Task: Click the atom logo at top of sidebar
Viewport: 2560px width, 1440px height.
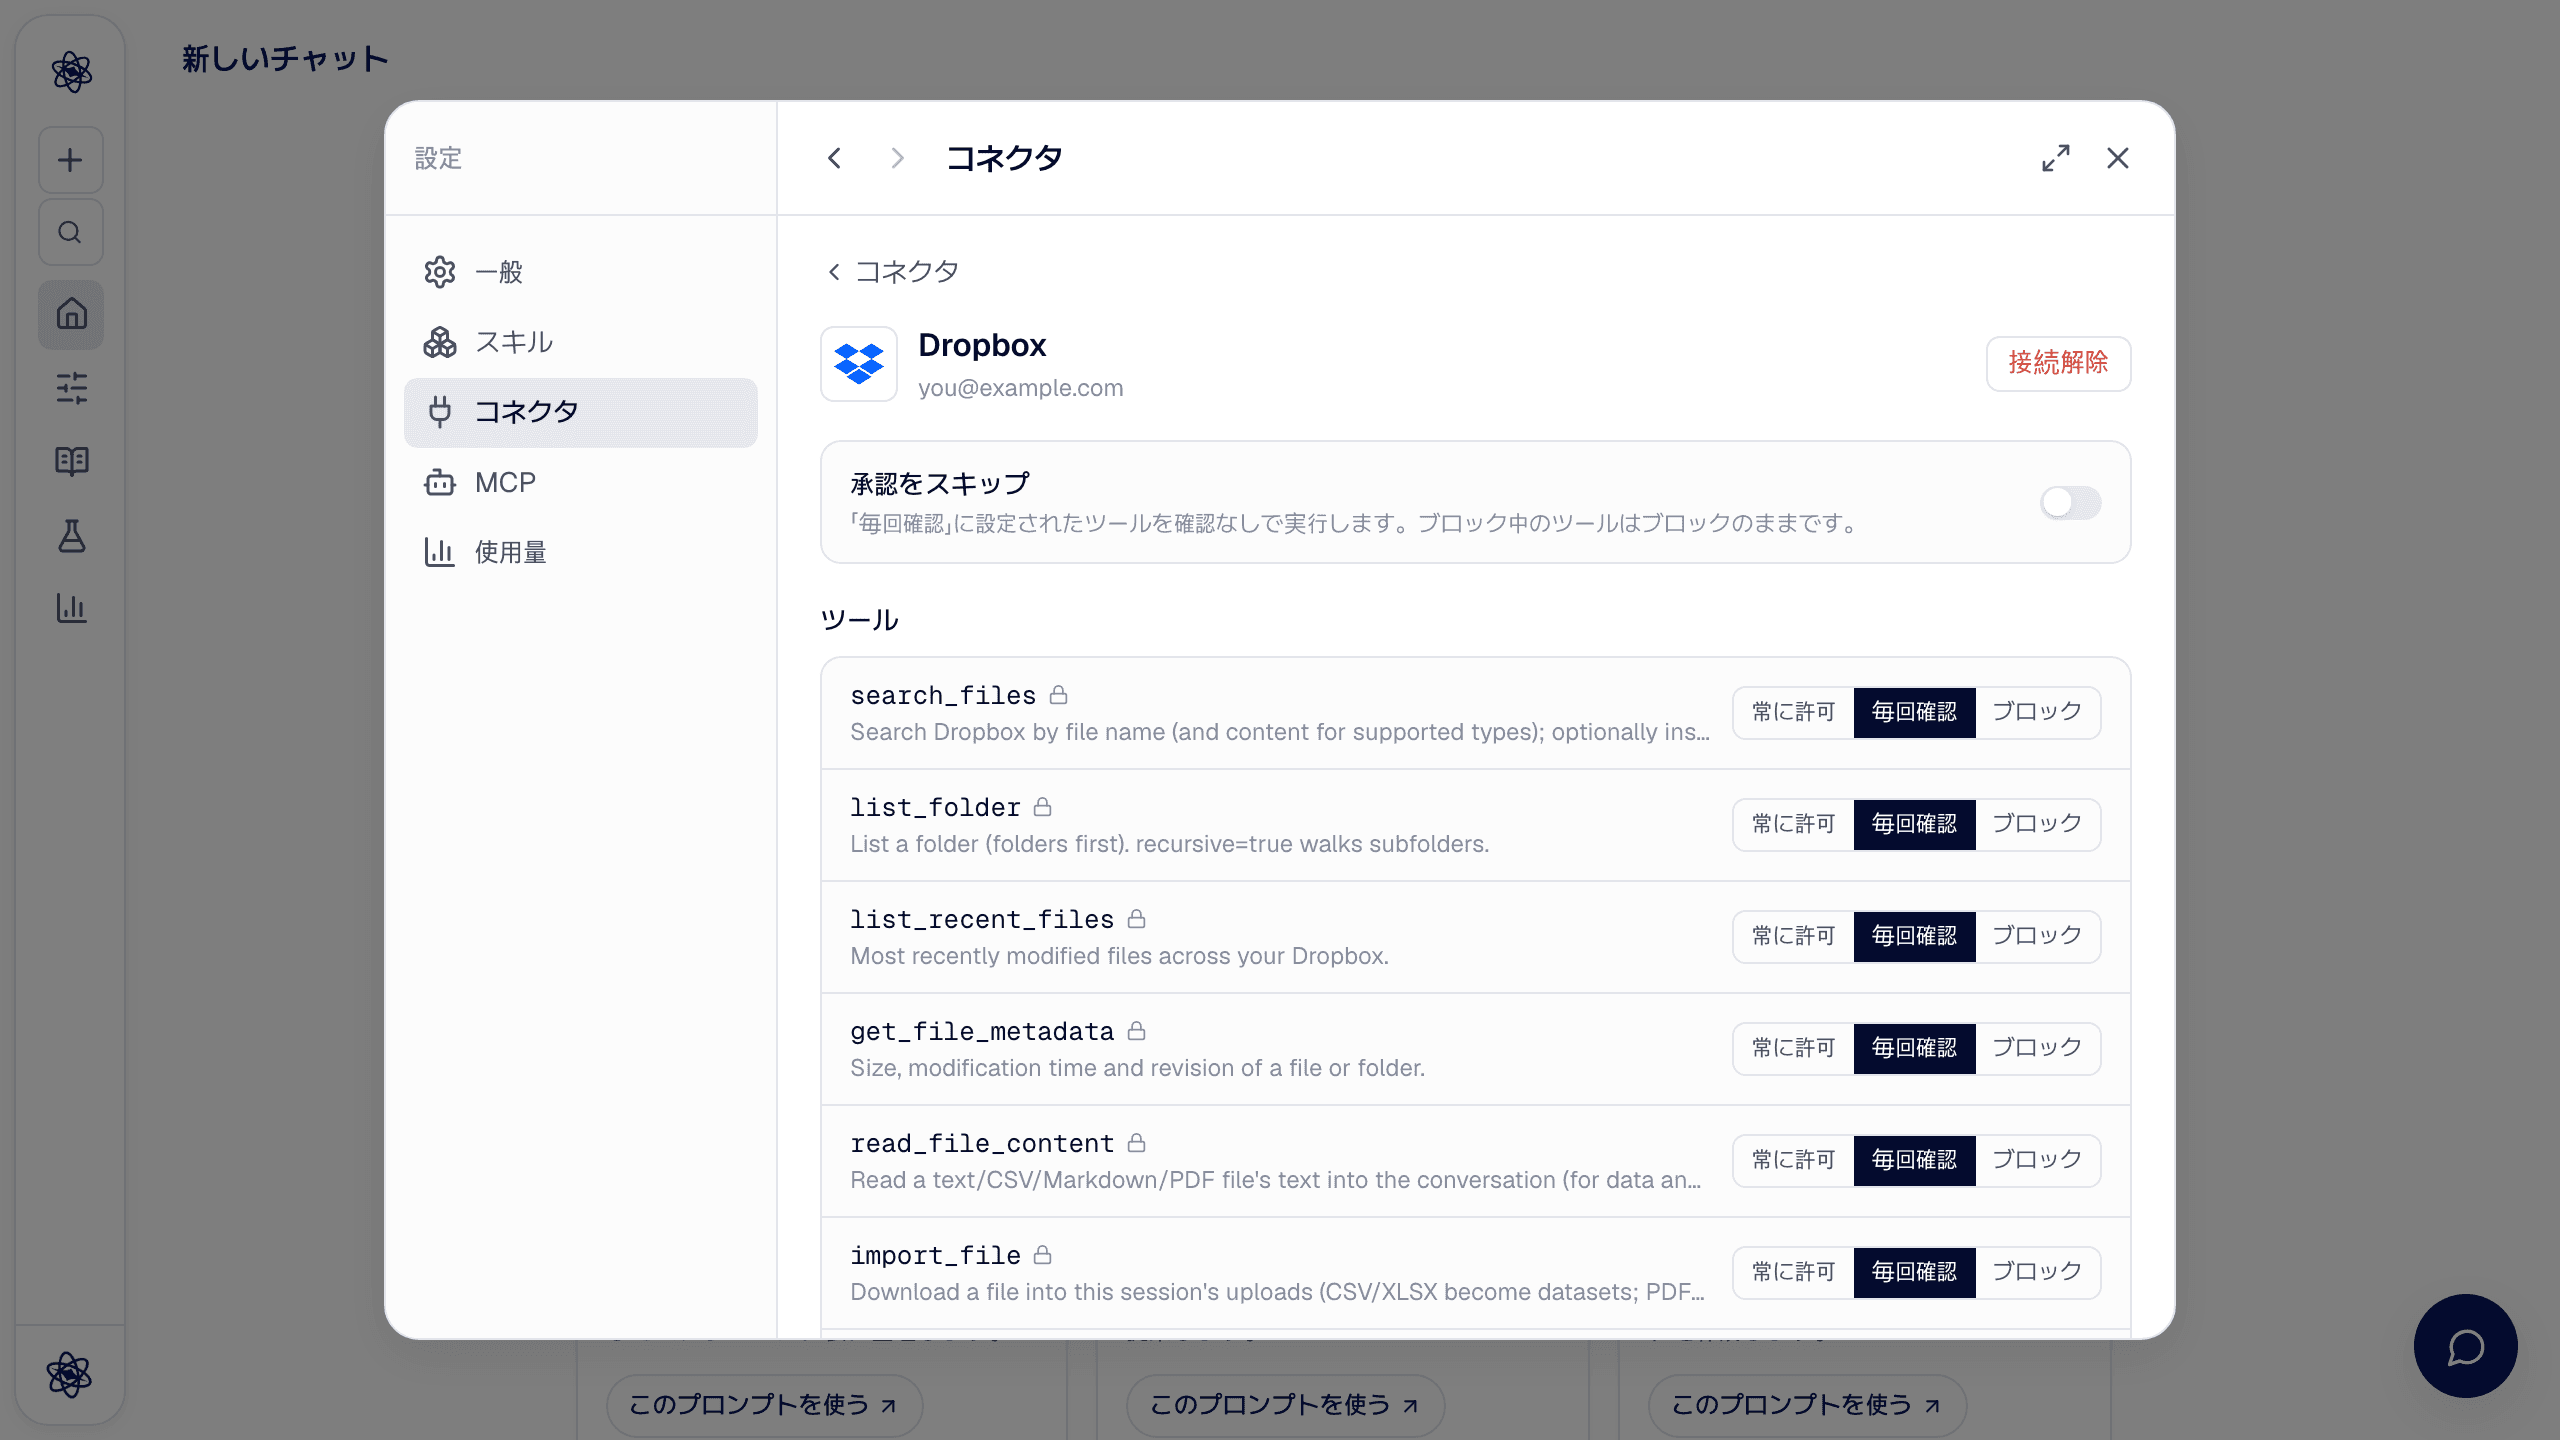Action: [71, 72]
